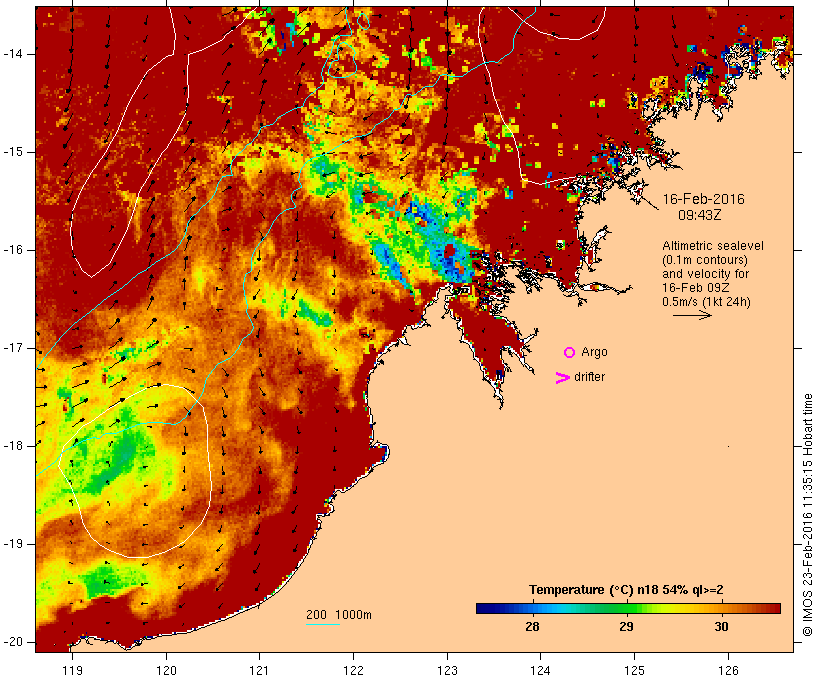
Task: Click the '(0.1m contours)' text
Action: [x=705, y=260]
